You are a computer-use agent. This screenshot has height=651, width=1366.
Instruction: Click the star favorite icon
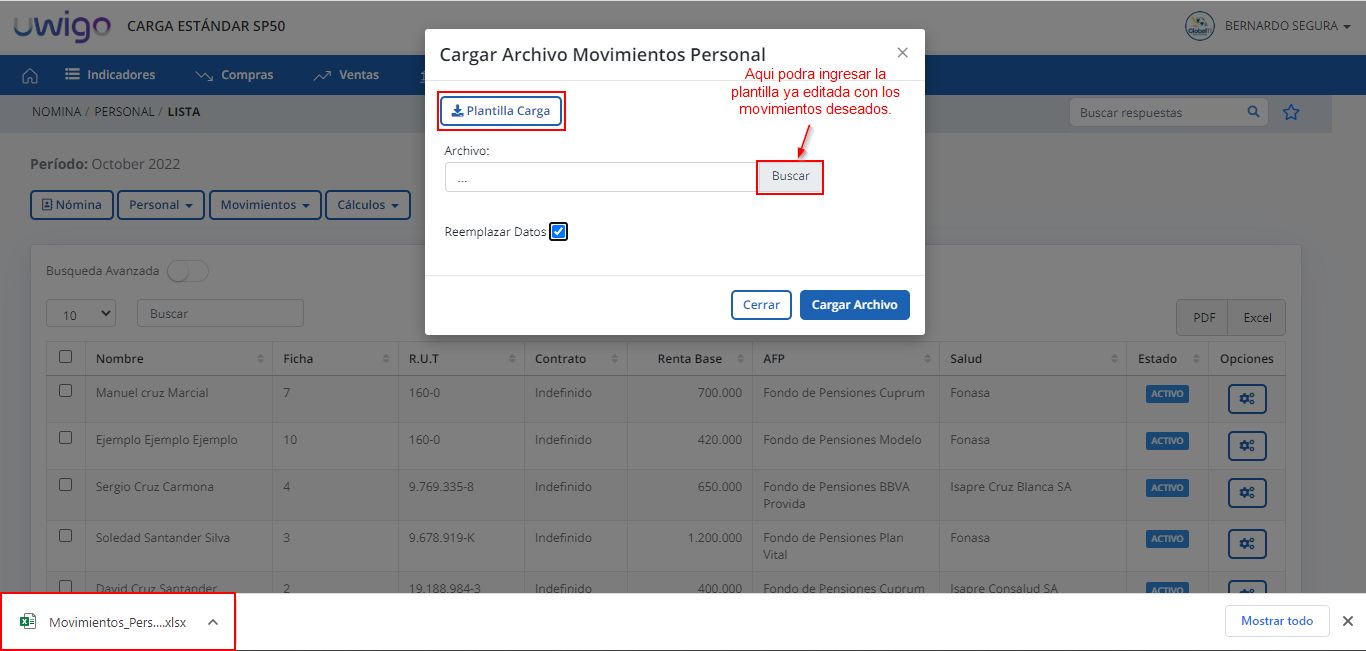tap(1291, 113)
